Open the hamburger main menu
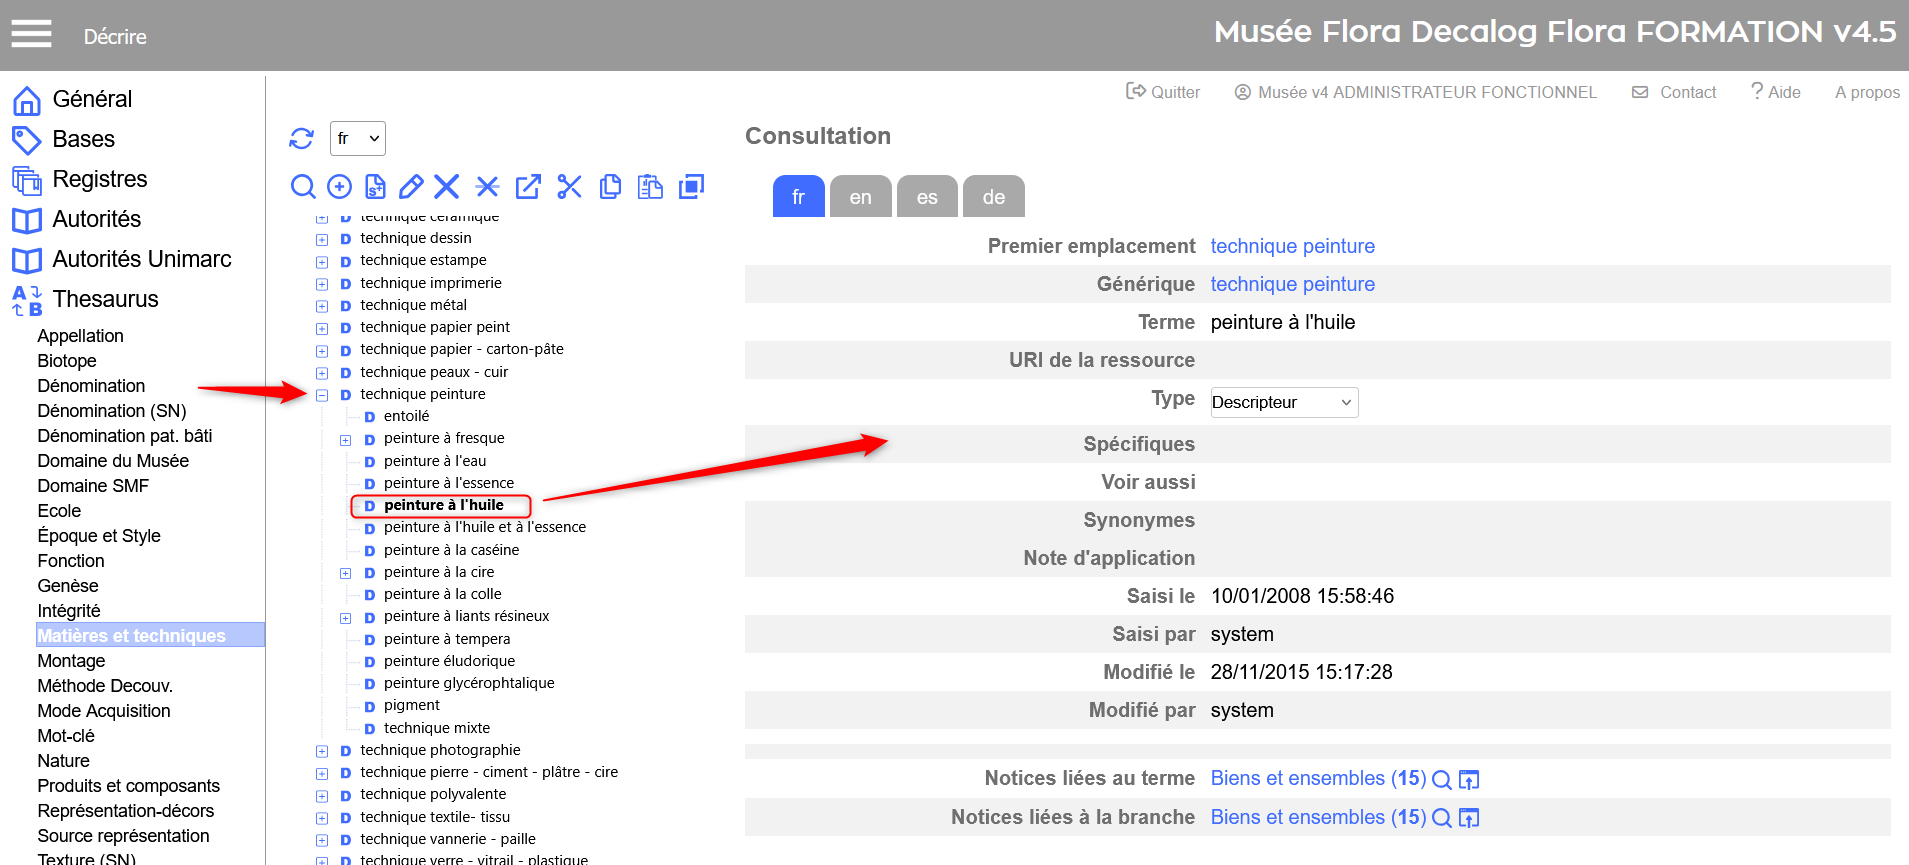Viewport: 1909px width, 865px height. tap(31, 35)
